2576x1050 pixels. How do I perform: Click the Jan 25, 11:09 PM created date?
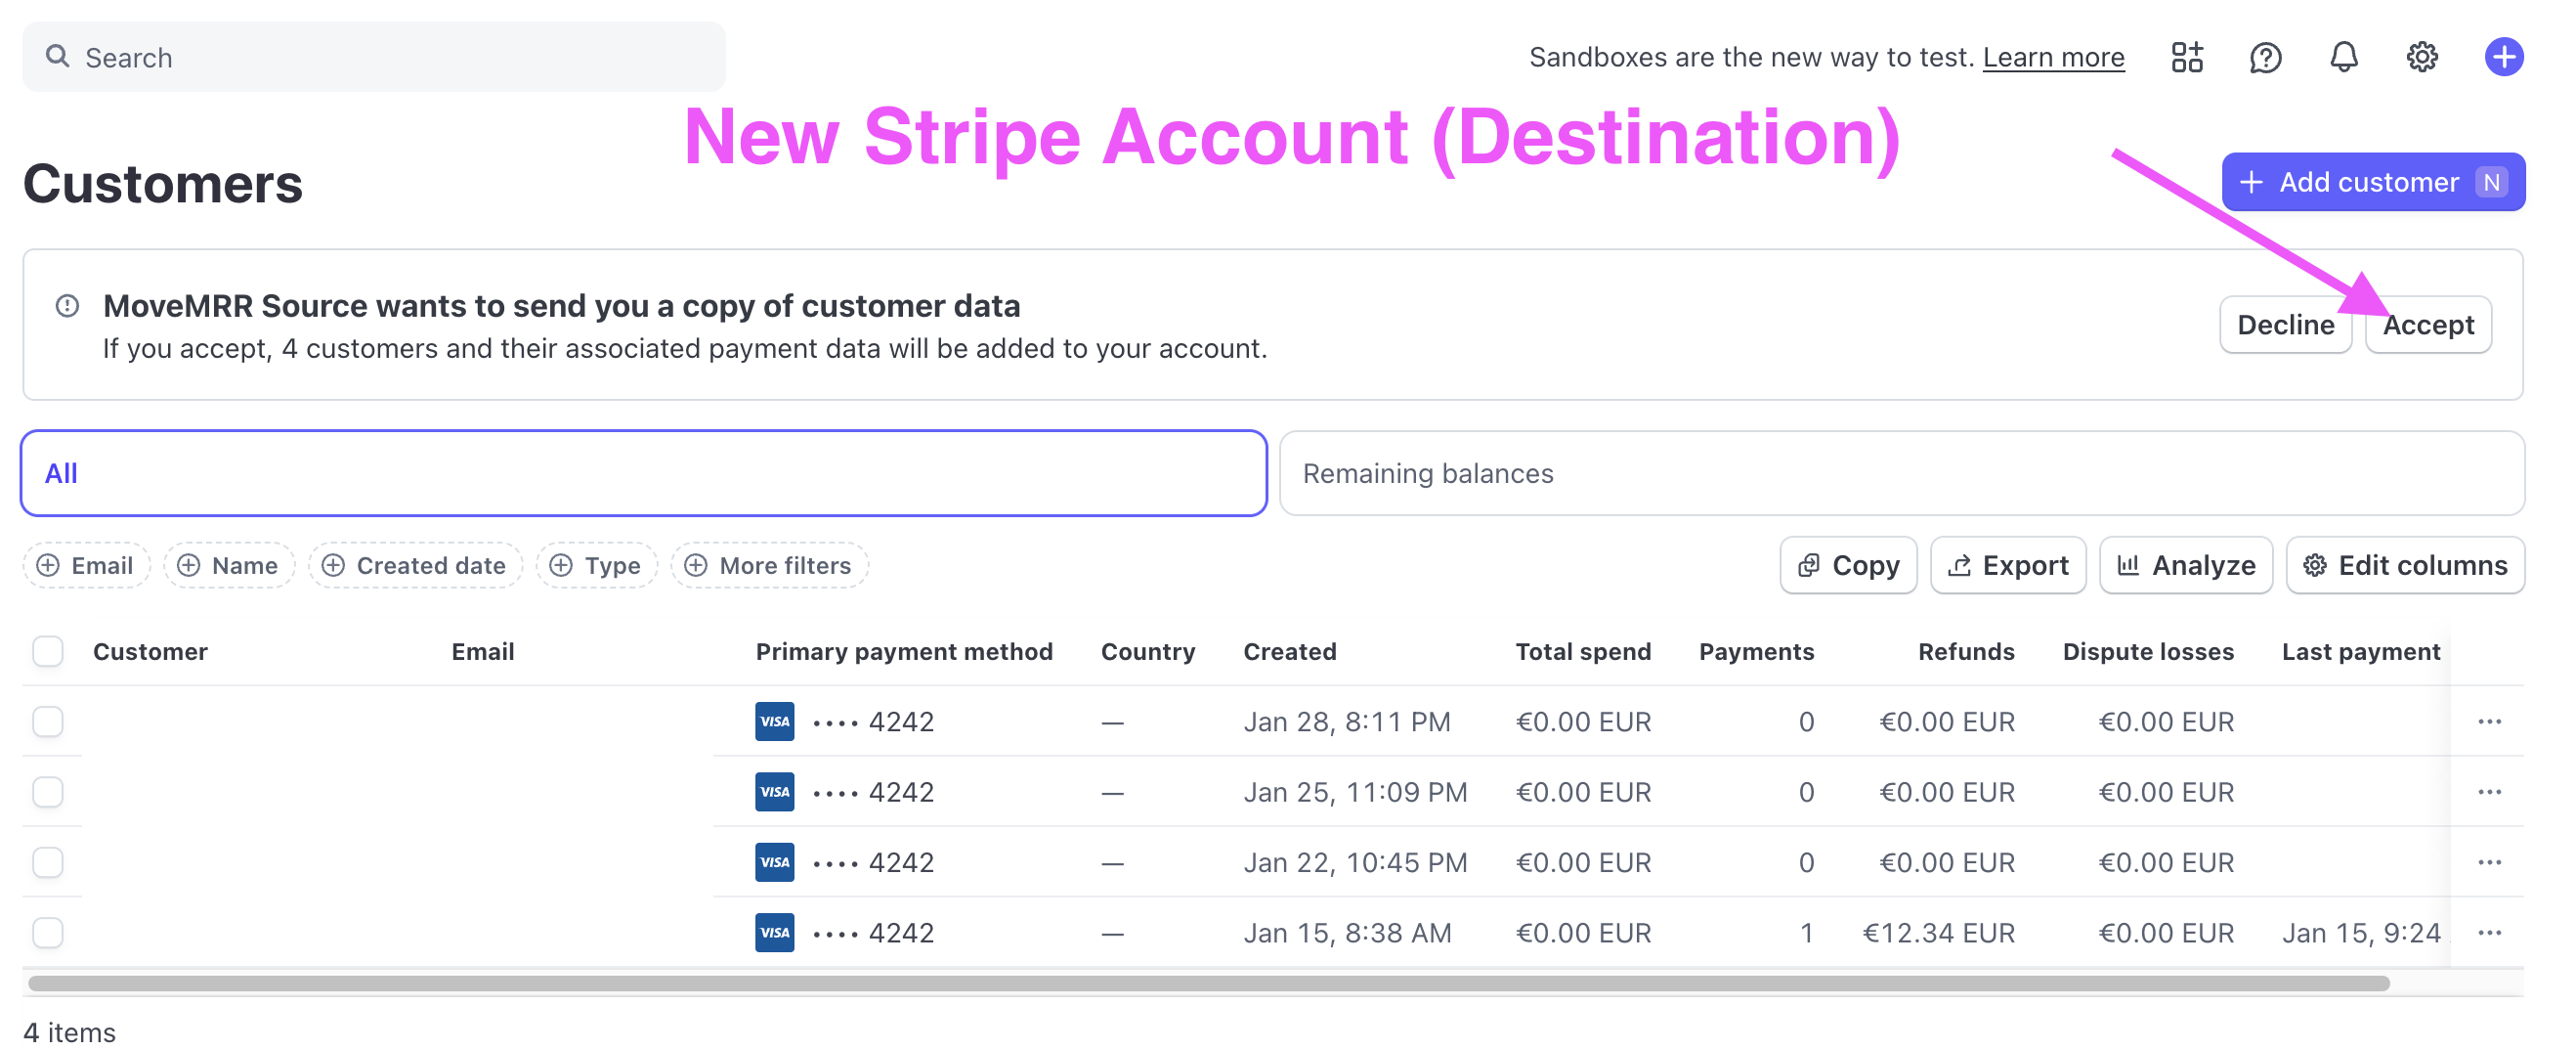point(1355,791)
